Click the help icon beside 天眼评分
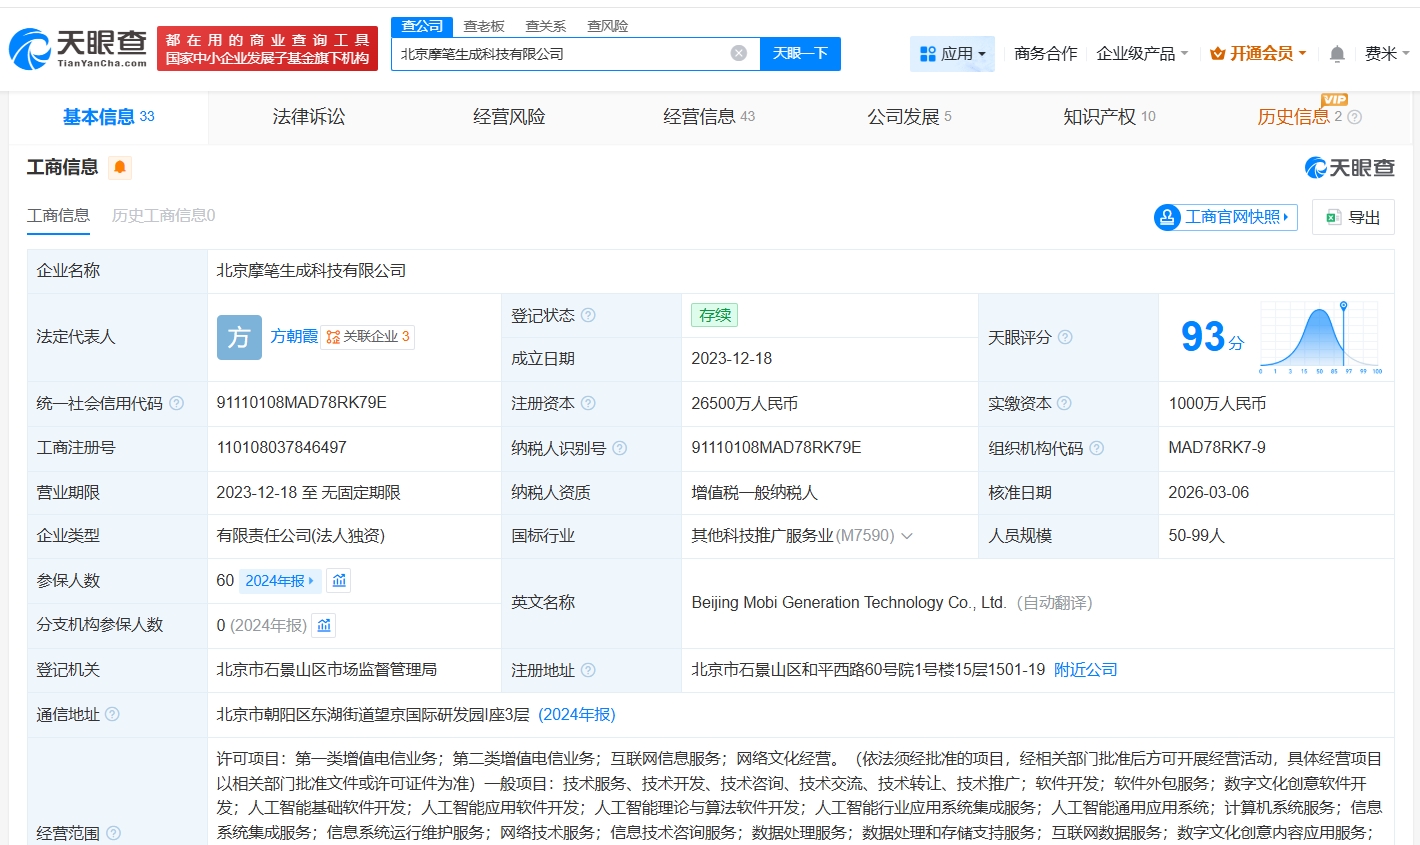This screenshot has width=1420, height=845. (x=1065, y=338)
